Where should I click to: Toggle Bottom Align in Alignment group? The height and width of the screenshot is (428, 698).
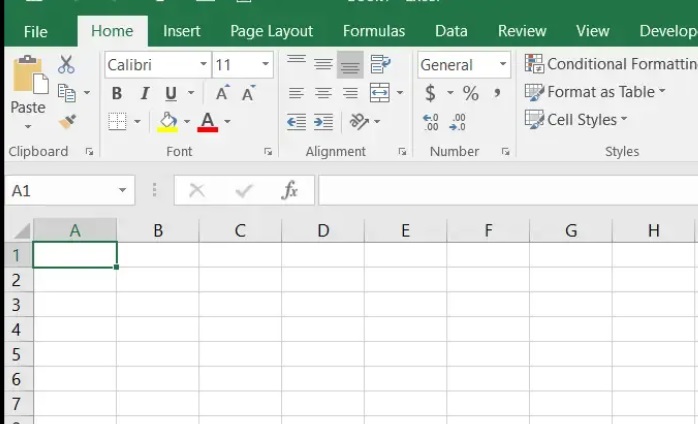(x=350, y=65)
